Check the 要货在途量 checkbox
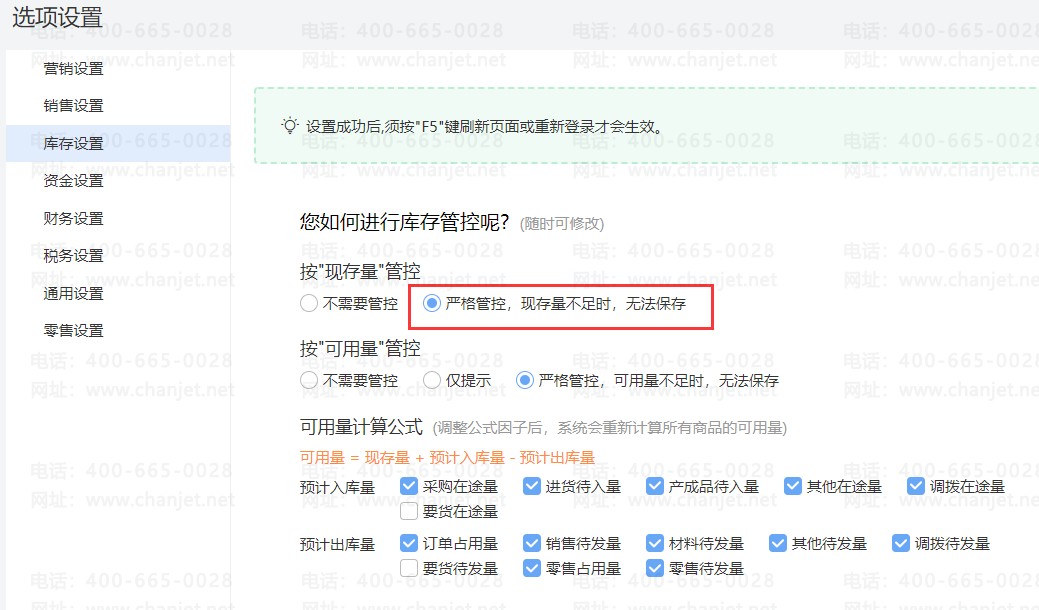The height and width of the screenshot is (610, 1039). click(x=409, y=511)
